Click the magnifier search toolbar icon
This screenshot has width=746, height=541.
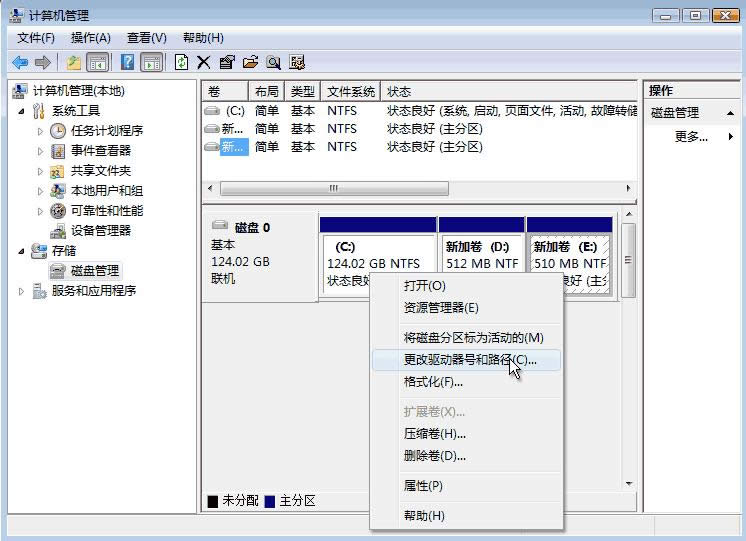click(x=273, y=62)
